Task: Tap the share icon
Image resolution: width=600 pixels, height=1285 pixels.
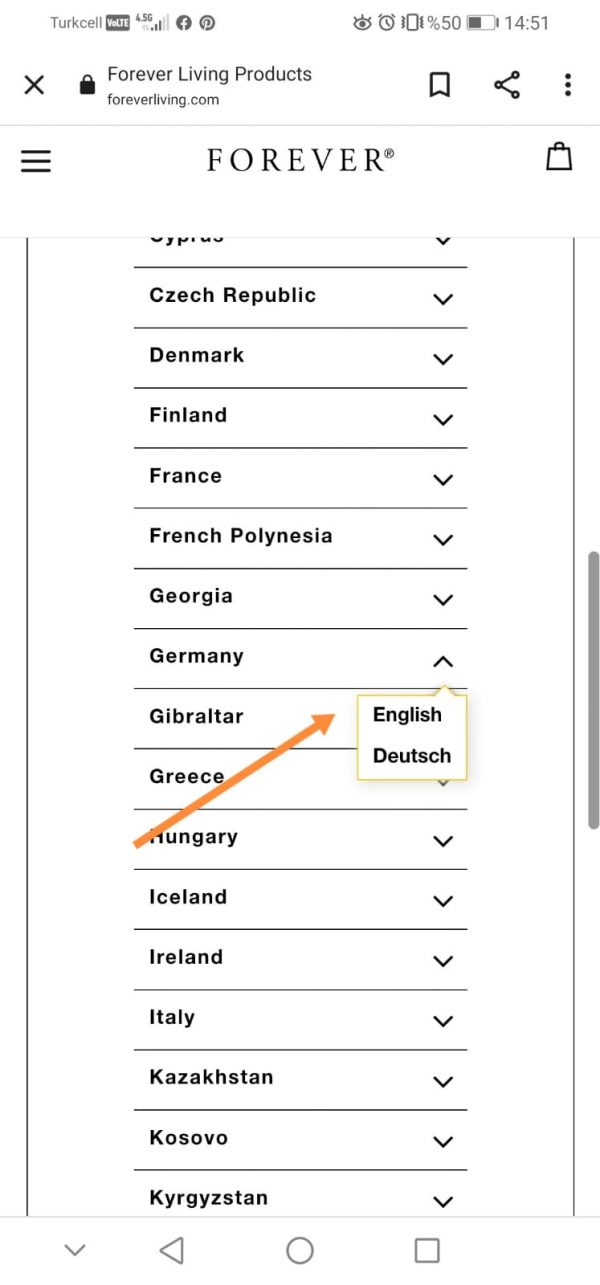Action: [507, 85]
